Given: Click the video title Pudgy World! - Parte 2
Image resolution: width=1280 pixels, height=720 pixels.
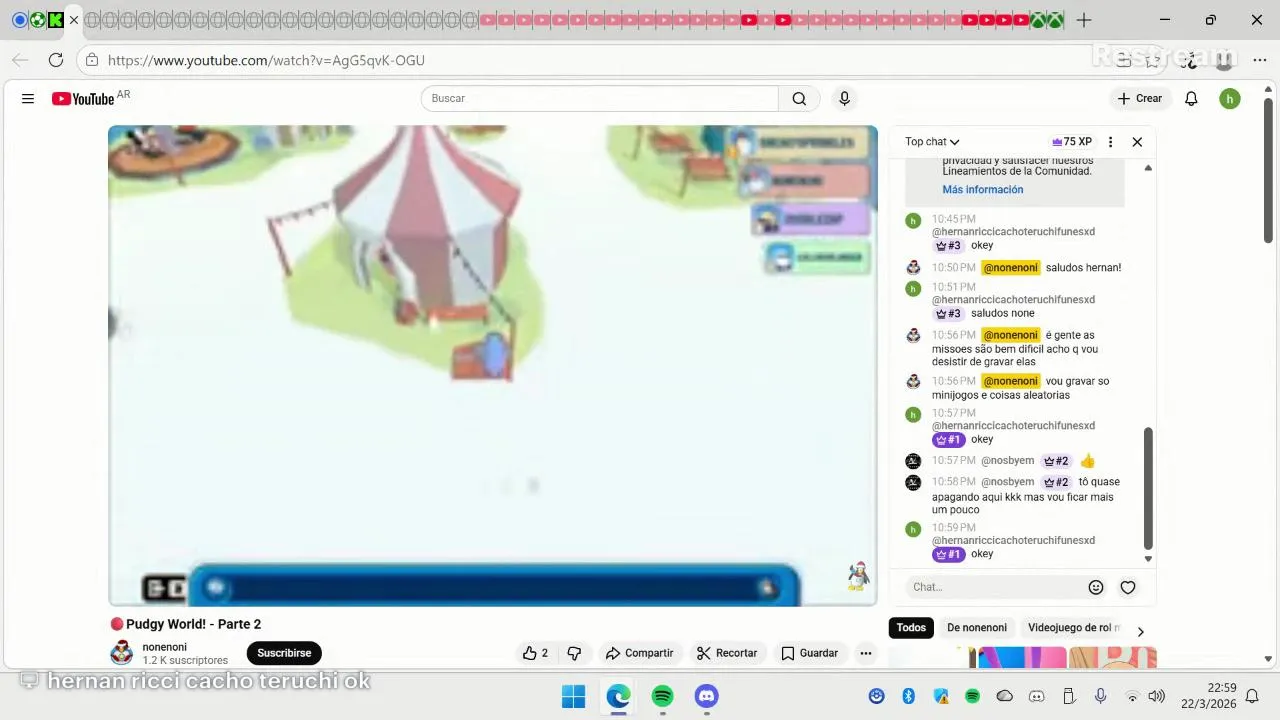Looking at the screenshot, I should (x=193, y=624).
